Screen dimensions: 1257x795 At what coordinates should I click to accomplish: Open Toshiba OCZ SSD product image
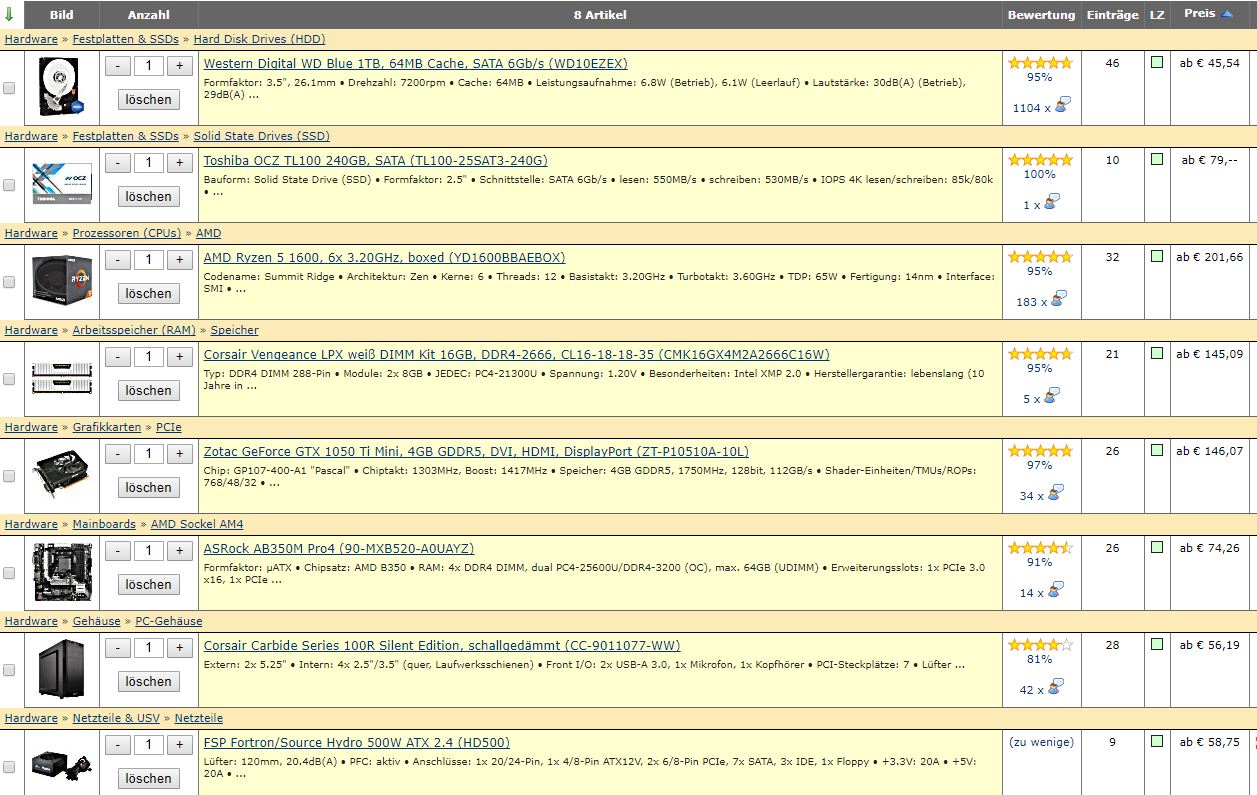pos(62,182)
